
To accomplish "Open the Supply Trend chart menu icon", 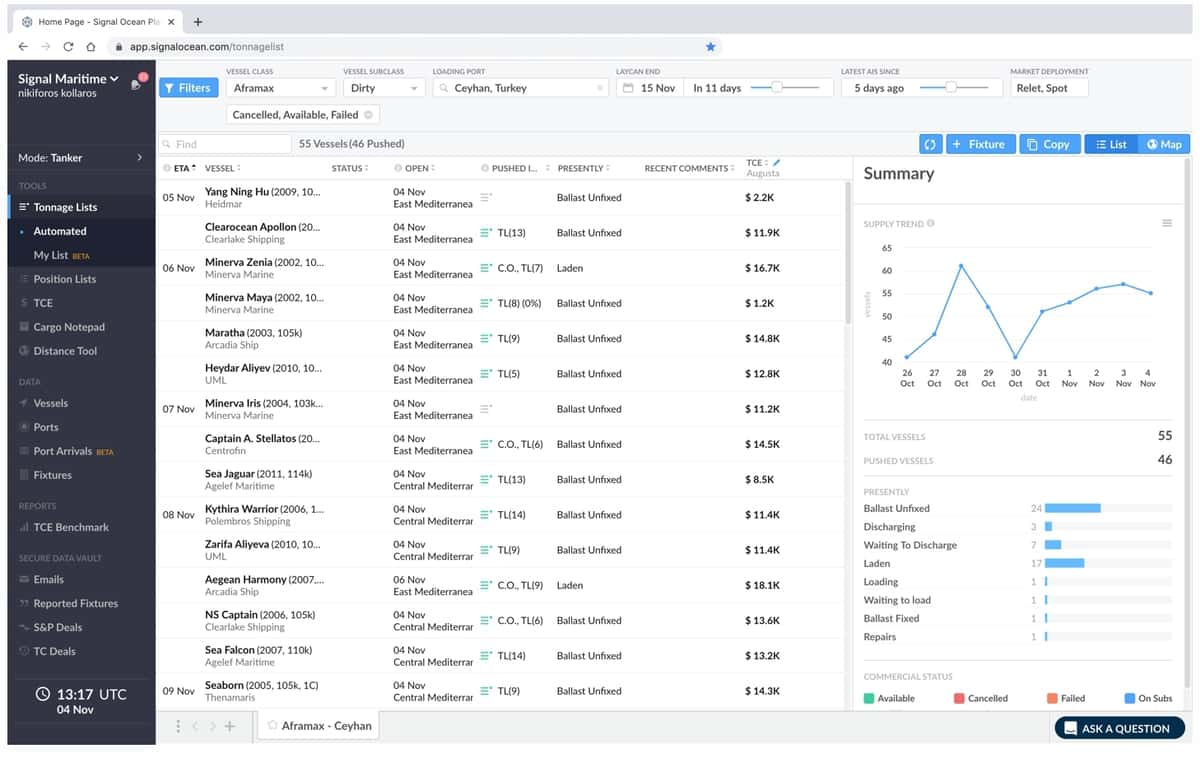I will point(1166,223).
